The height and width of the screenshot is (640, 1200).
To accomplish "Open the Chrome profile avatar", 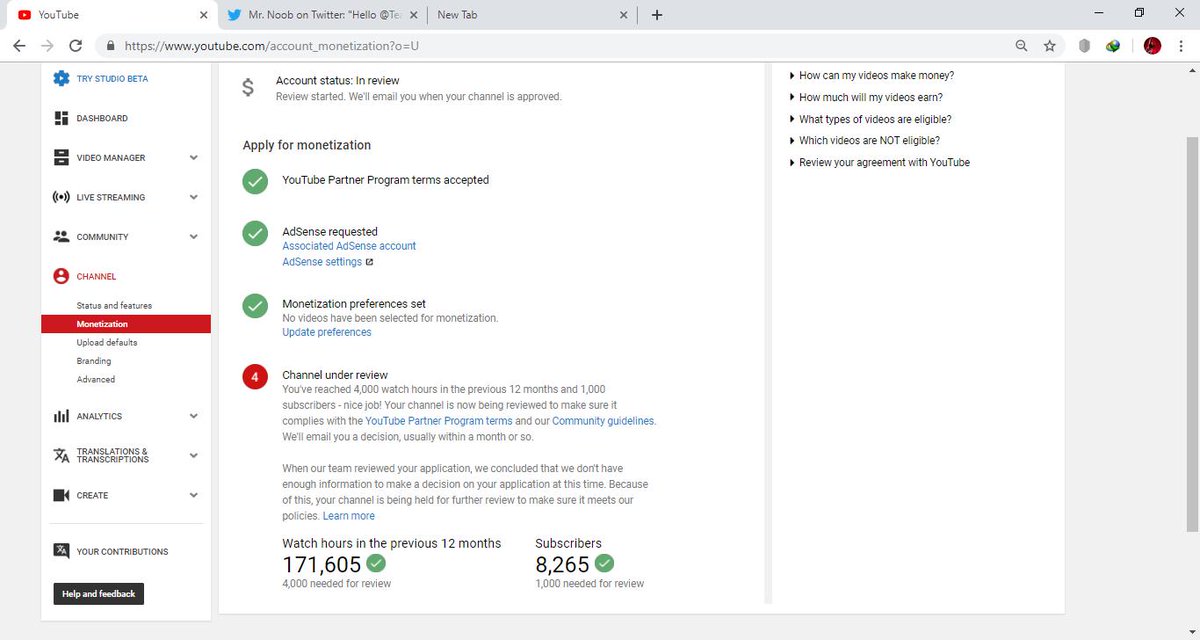I will (1152, 45).
